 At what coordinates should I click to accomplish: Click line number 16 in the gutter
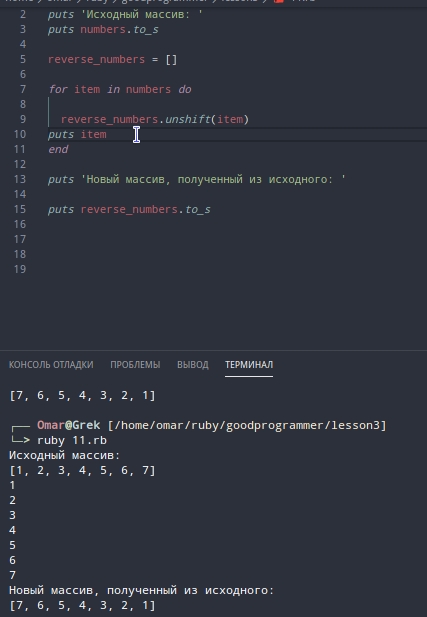[20, 224]
